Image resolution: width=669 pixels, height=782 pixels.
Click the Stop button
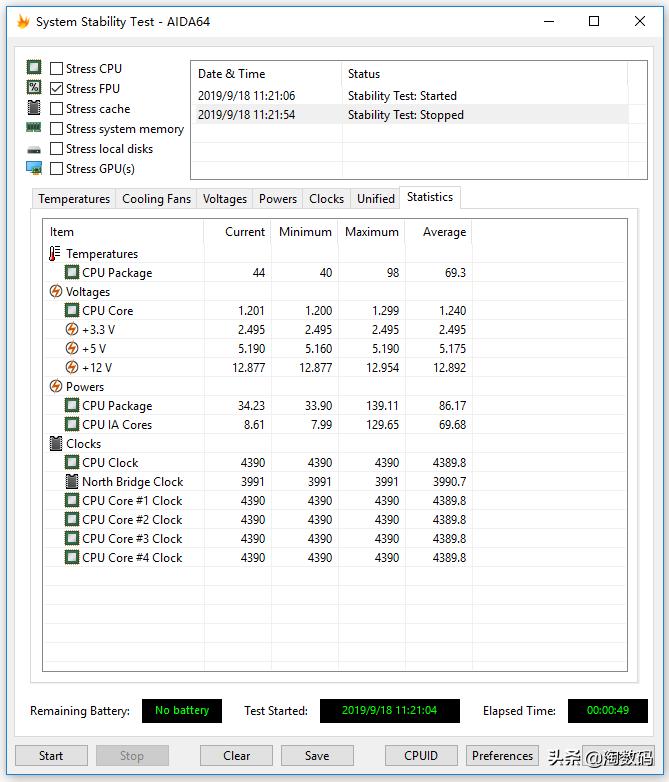(x=132, y=756)
